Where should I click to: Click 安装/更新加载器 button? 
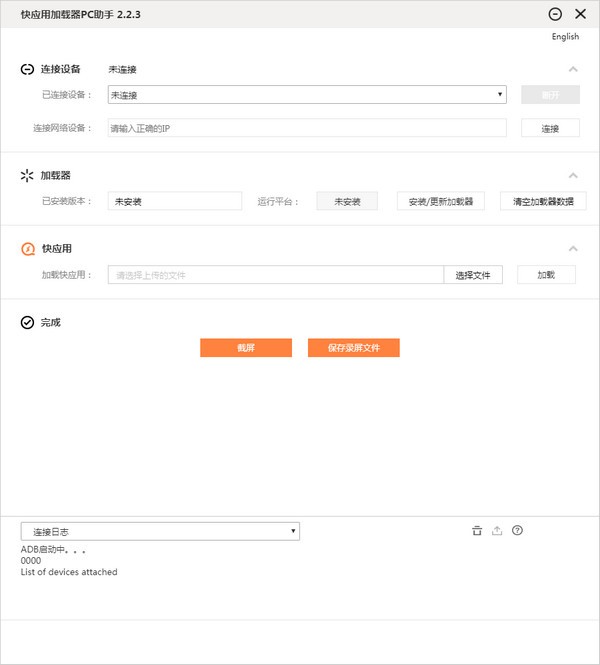tap(440, 201)
